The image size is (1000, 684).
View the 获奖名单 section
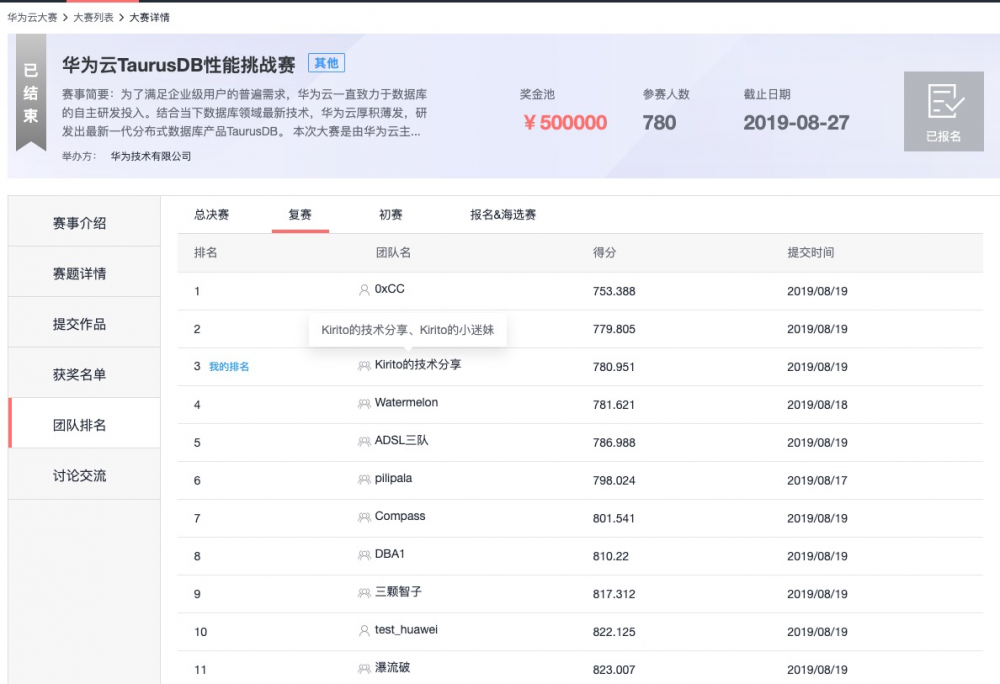tap(83, 373)
